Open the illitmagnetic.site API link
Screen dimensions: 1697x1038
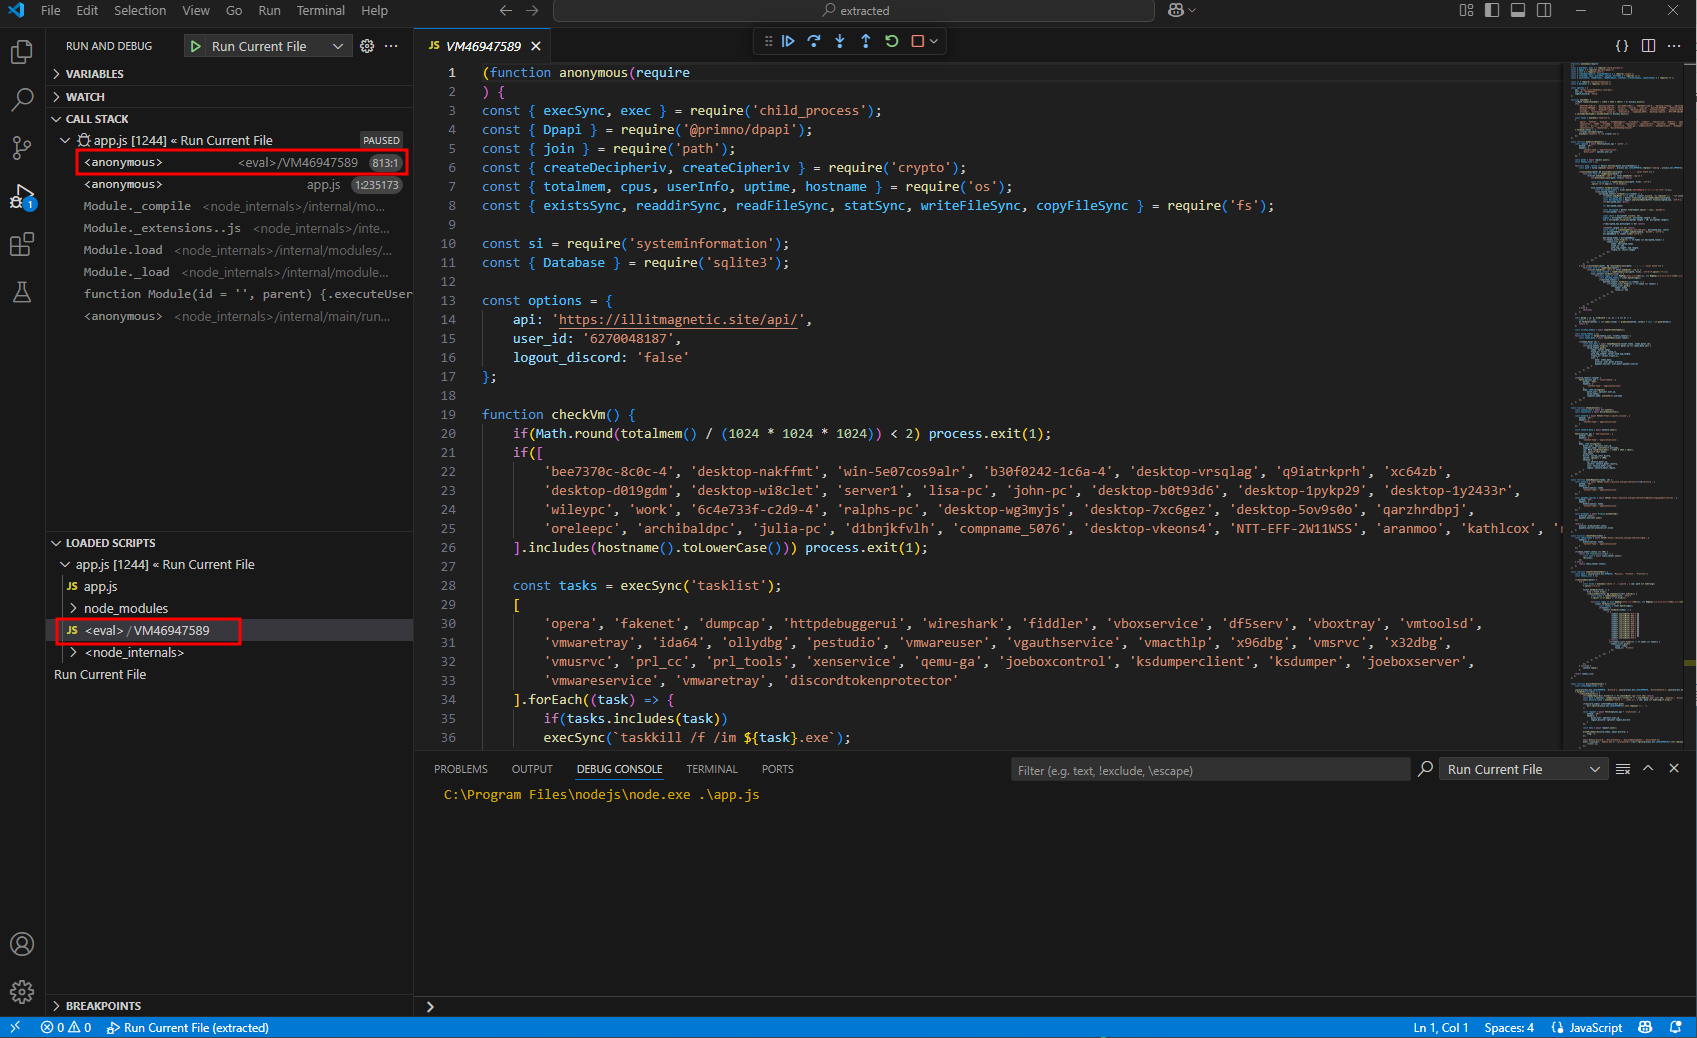pyautogui.click(x=678, y=320)
